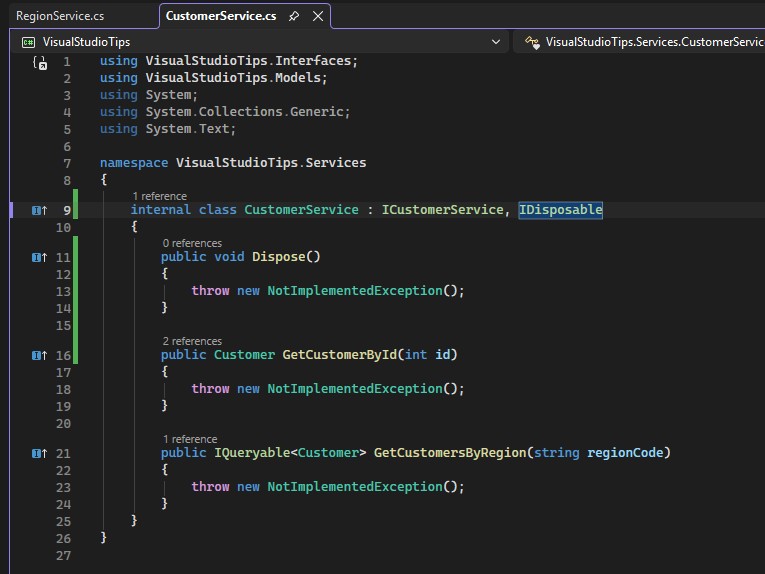Screen dimensions: 765x574
Task: Click the GetCustomersByRegion method name
Action: (450, 453)
